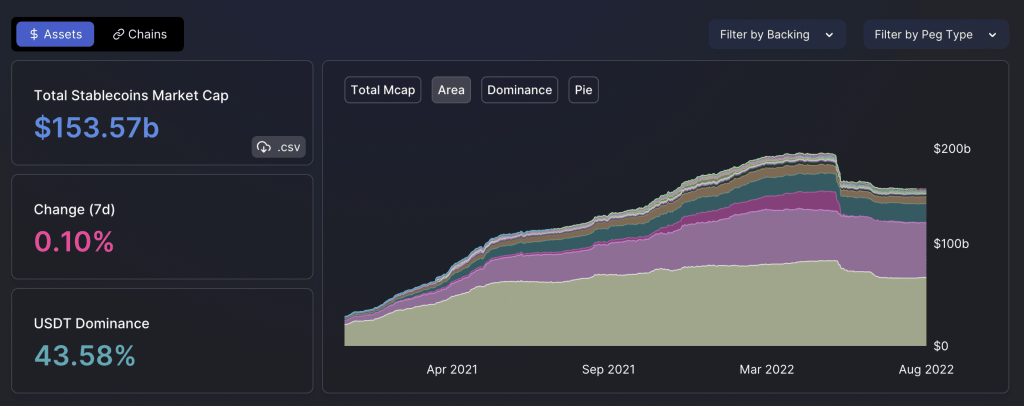Click the chevron arrow on Filter by Peg Type
Image resolution: width=1024 pixels, height=406 pixels.
[991, 34]
